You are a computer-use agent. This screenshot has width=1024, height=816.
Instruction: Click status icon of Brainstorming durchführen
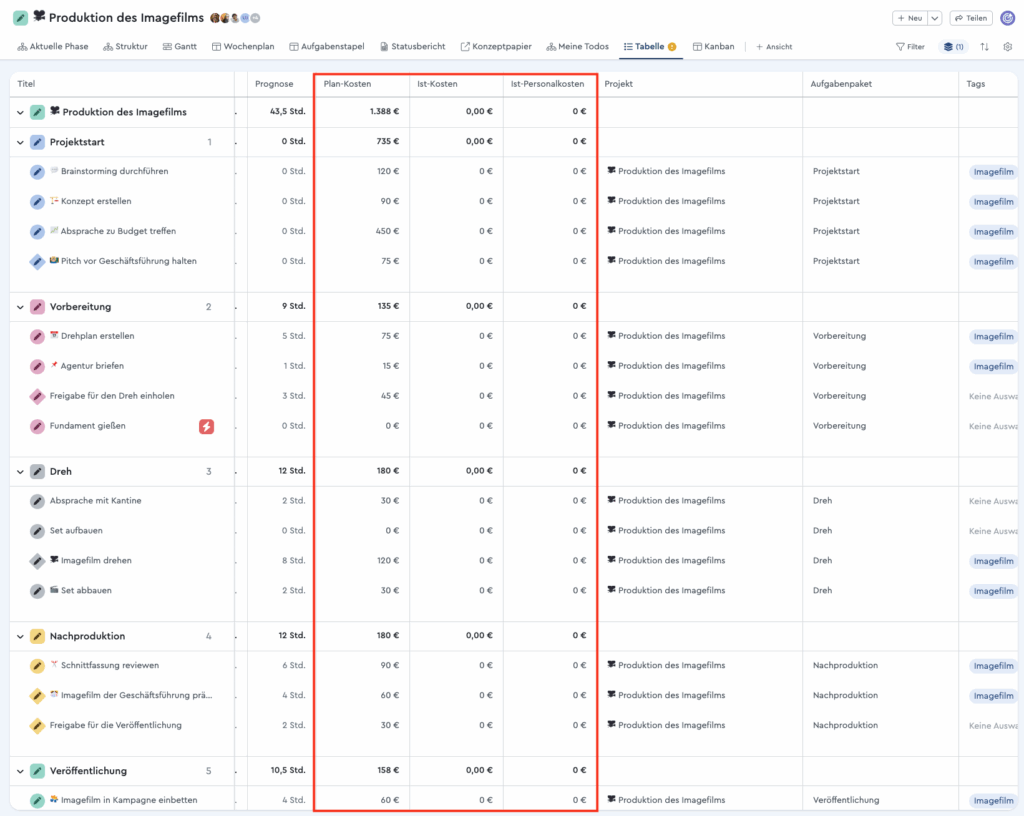pyautogui.click(x=37, y=172)
